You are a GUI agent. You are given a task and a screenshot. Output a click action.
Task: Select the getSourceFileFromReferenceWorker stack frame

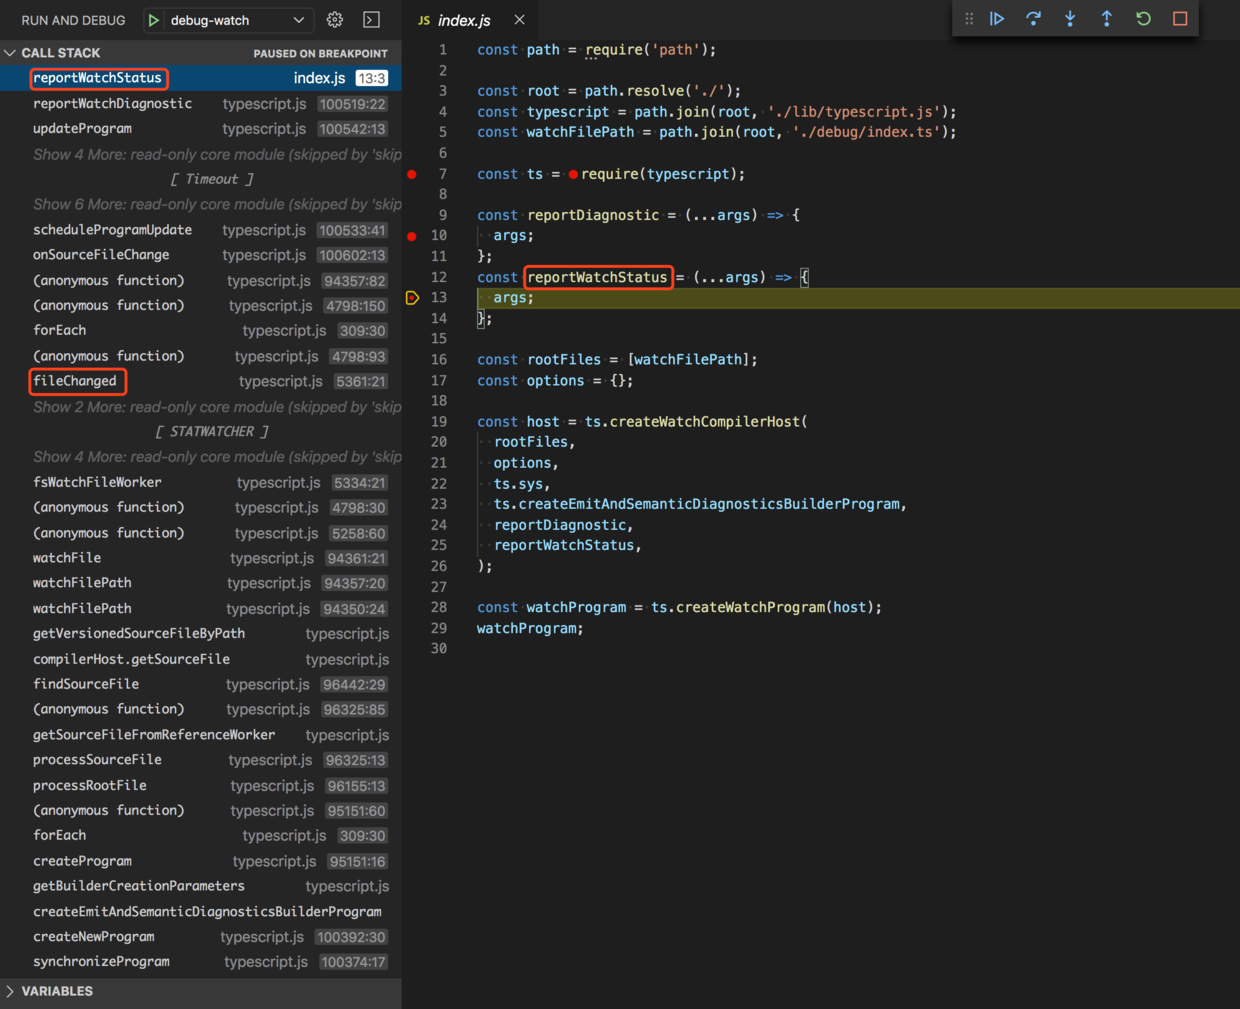200,735
